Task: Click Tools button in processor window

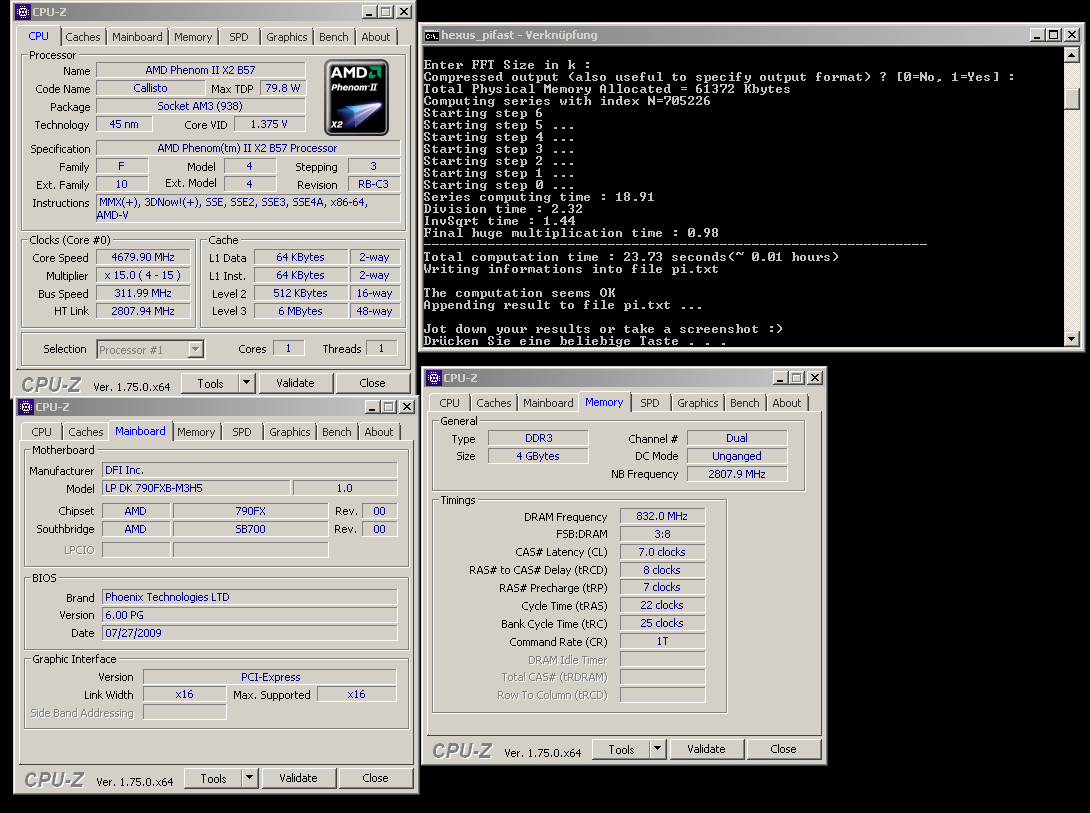Action: 210,383
